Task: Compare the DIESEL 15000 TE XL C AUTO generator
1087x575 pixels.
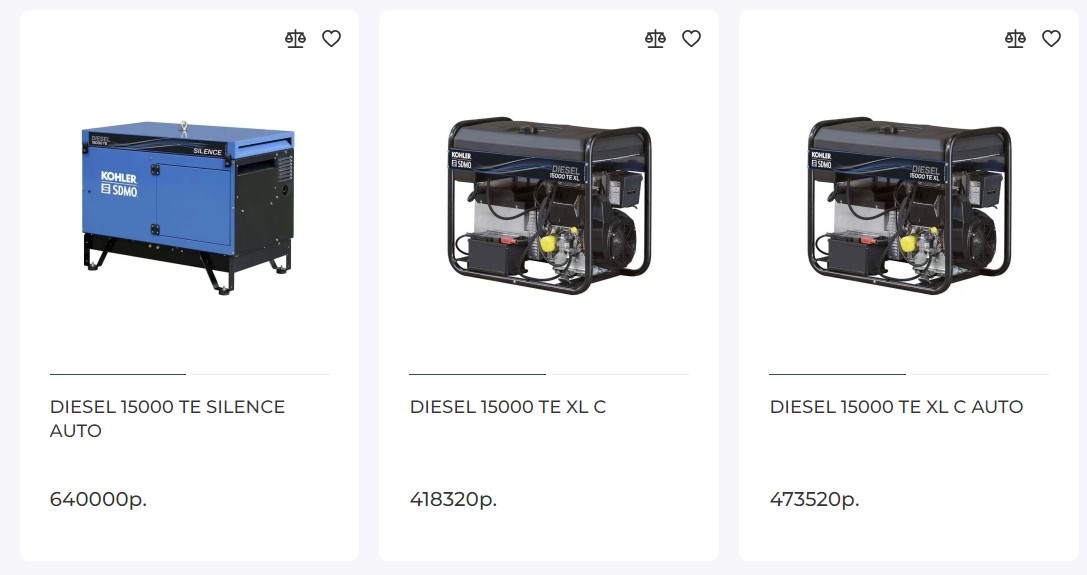Action: pyautogui.click(x=1016, y=39)
